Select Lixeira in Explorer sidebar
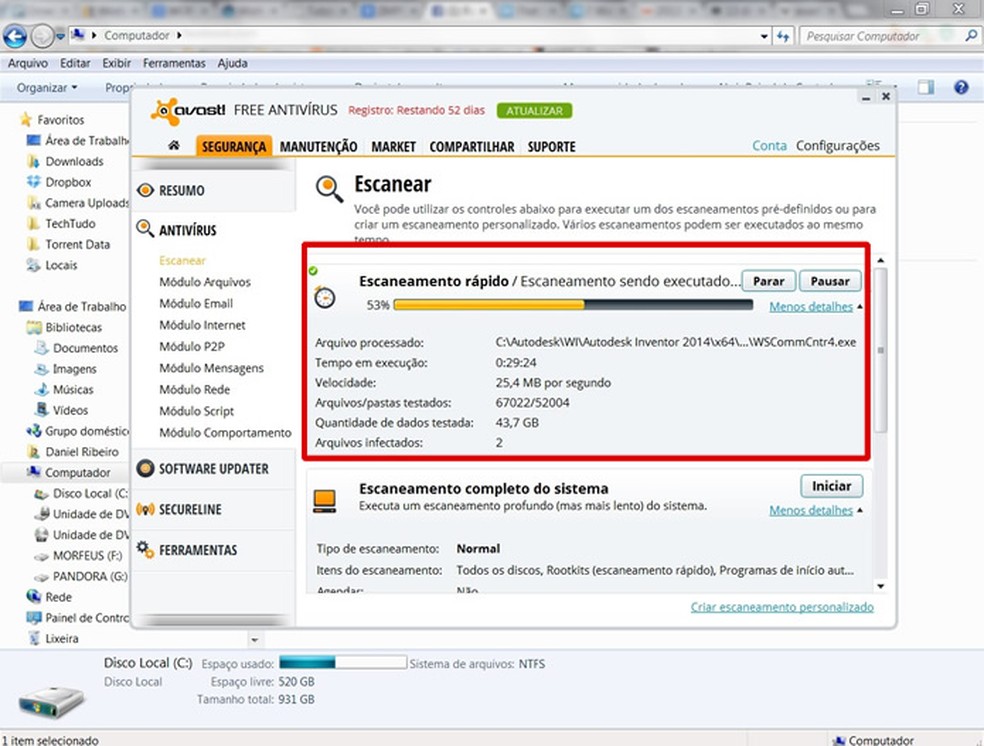 pyautogui.click(x=62, y=638)
